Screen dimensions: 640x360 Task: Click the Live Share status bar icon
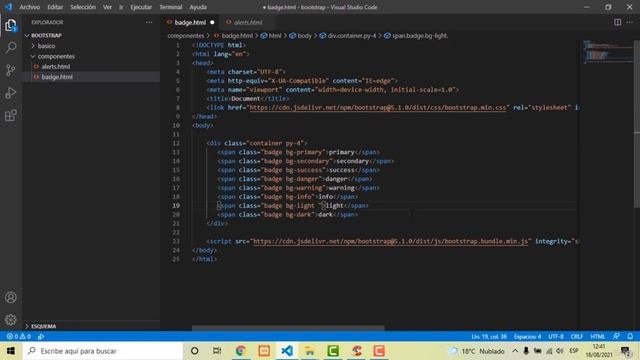pyautogui.click(x=41, y=337)
